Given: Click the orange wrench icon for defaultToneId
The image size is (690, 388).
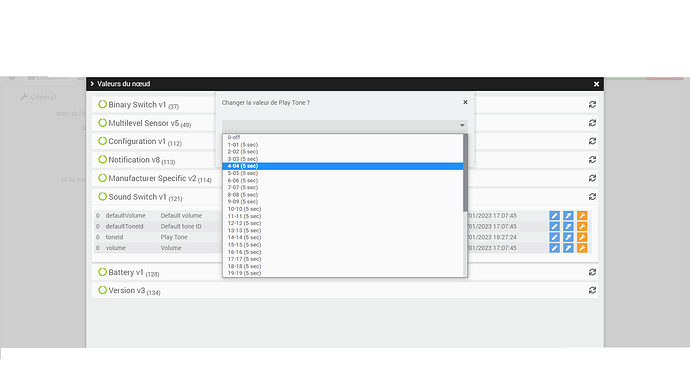Looking at the screenshot, I should pos(582,227).
